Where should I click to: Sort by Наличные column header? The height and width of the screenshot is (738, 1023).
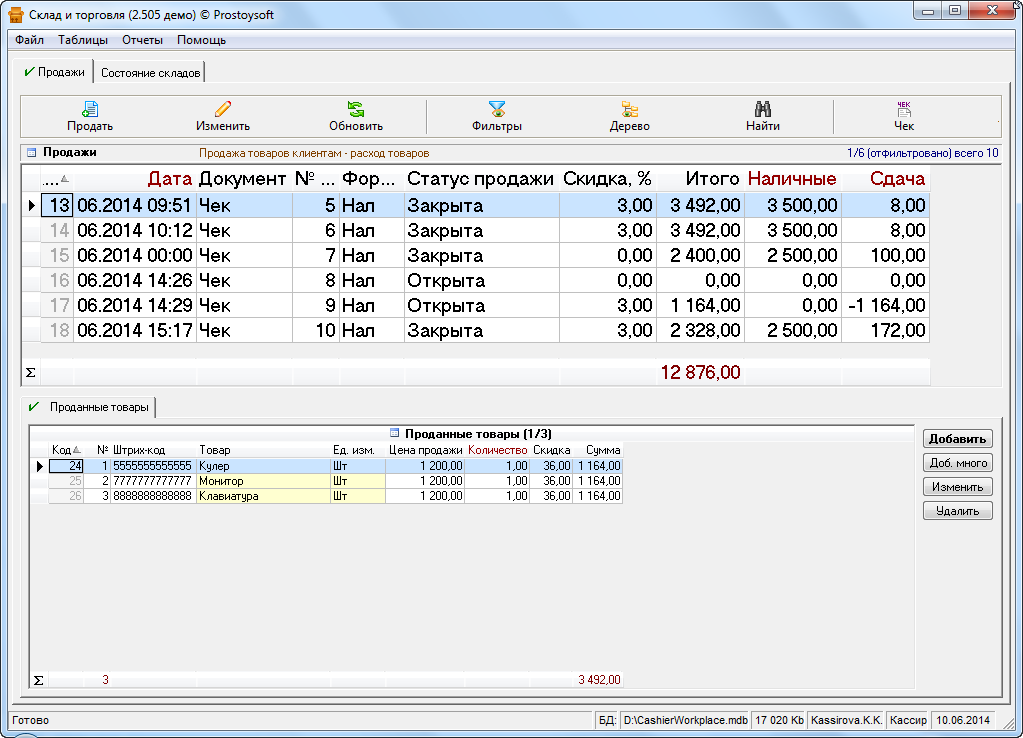(792, 179)
